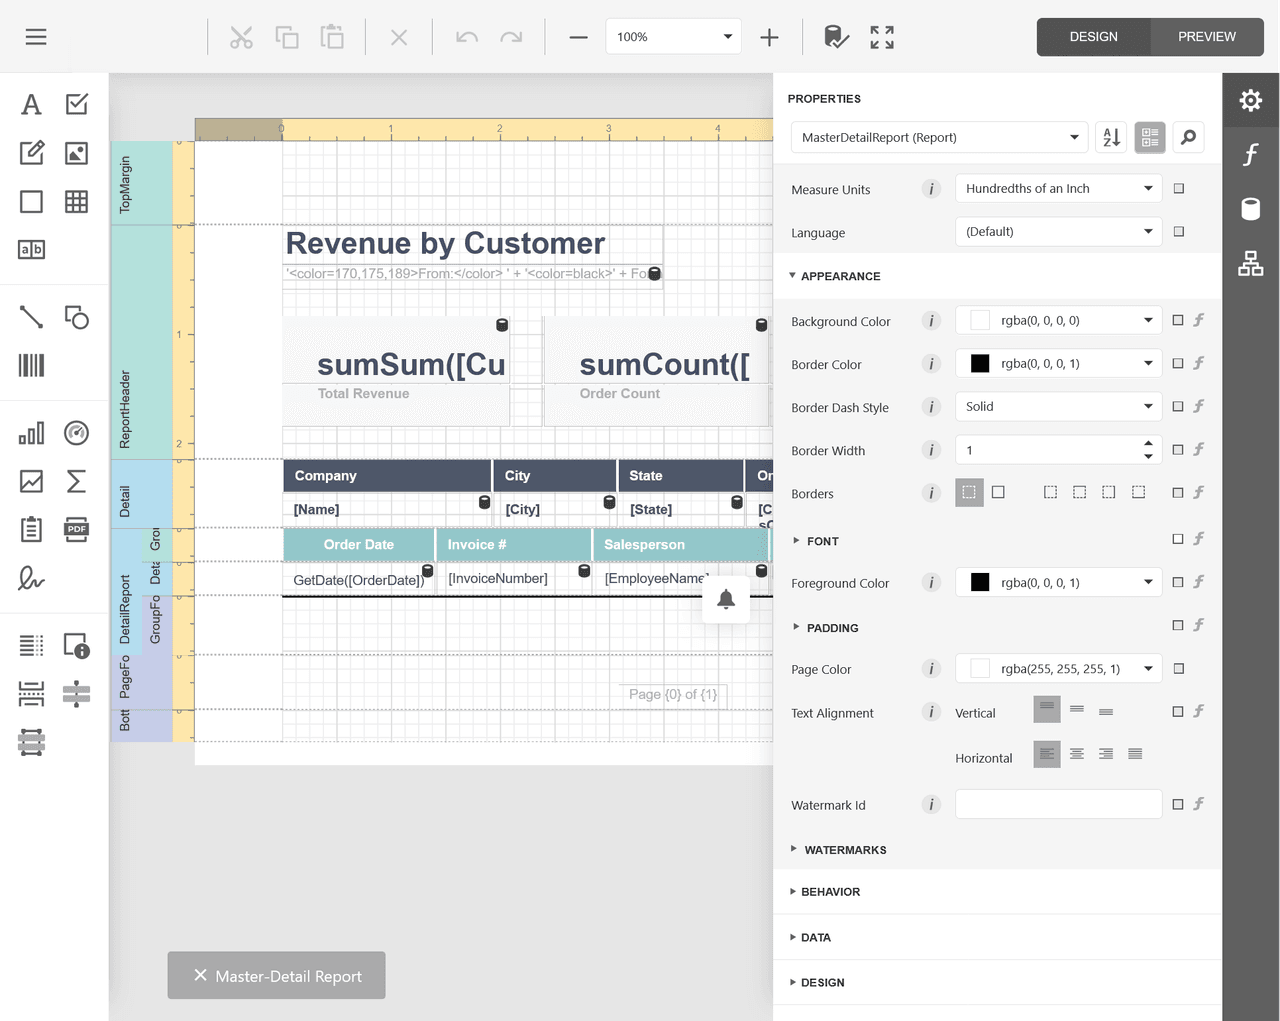Open the Expressions panel (f icon)
This screenshot has width=1280, height=1021.
(x=1251, y=154)
